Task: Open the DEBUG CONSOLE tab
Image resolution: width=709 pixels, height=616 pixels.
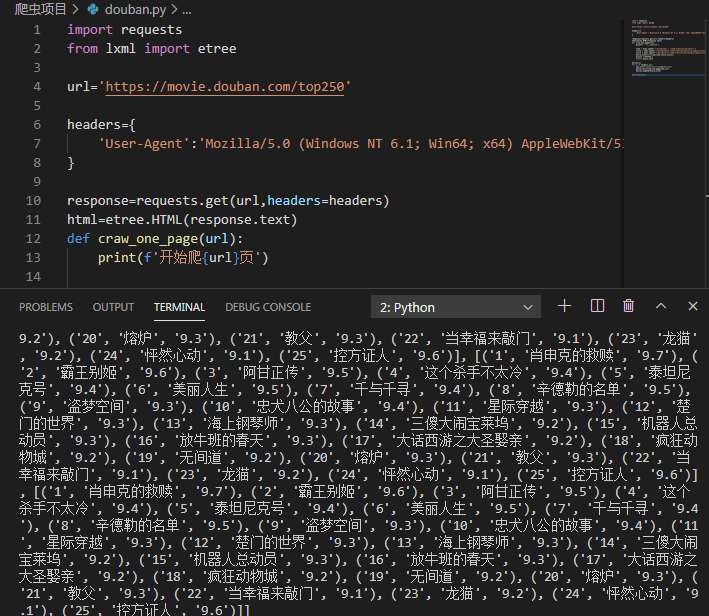Action: tap(268, 307)
